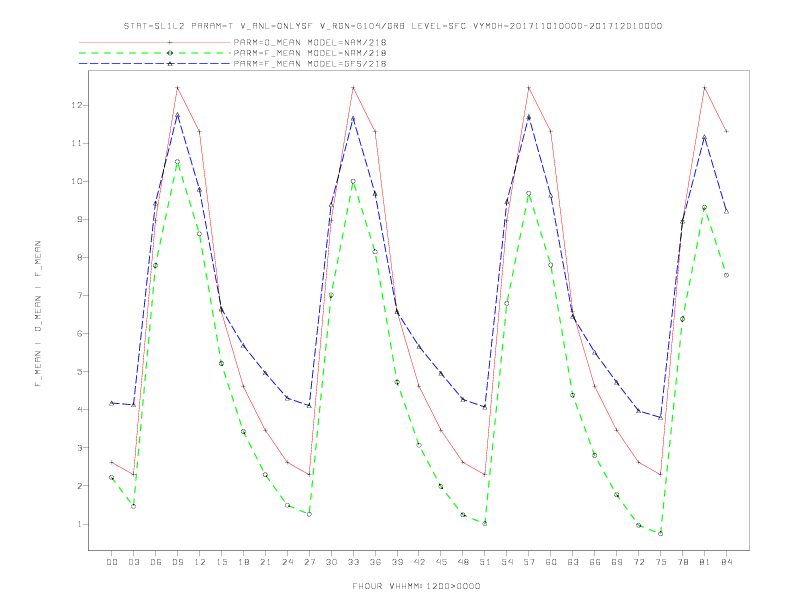Click y-axis tick label 2
Image resolution: width=792 pixels, height=612 pixels.
pyautogui.click(x=79, y=486)
